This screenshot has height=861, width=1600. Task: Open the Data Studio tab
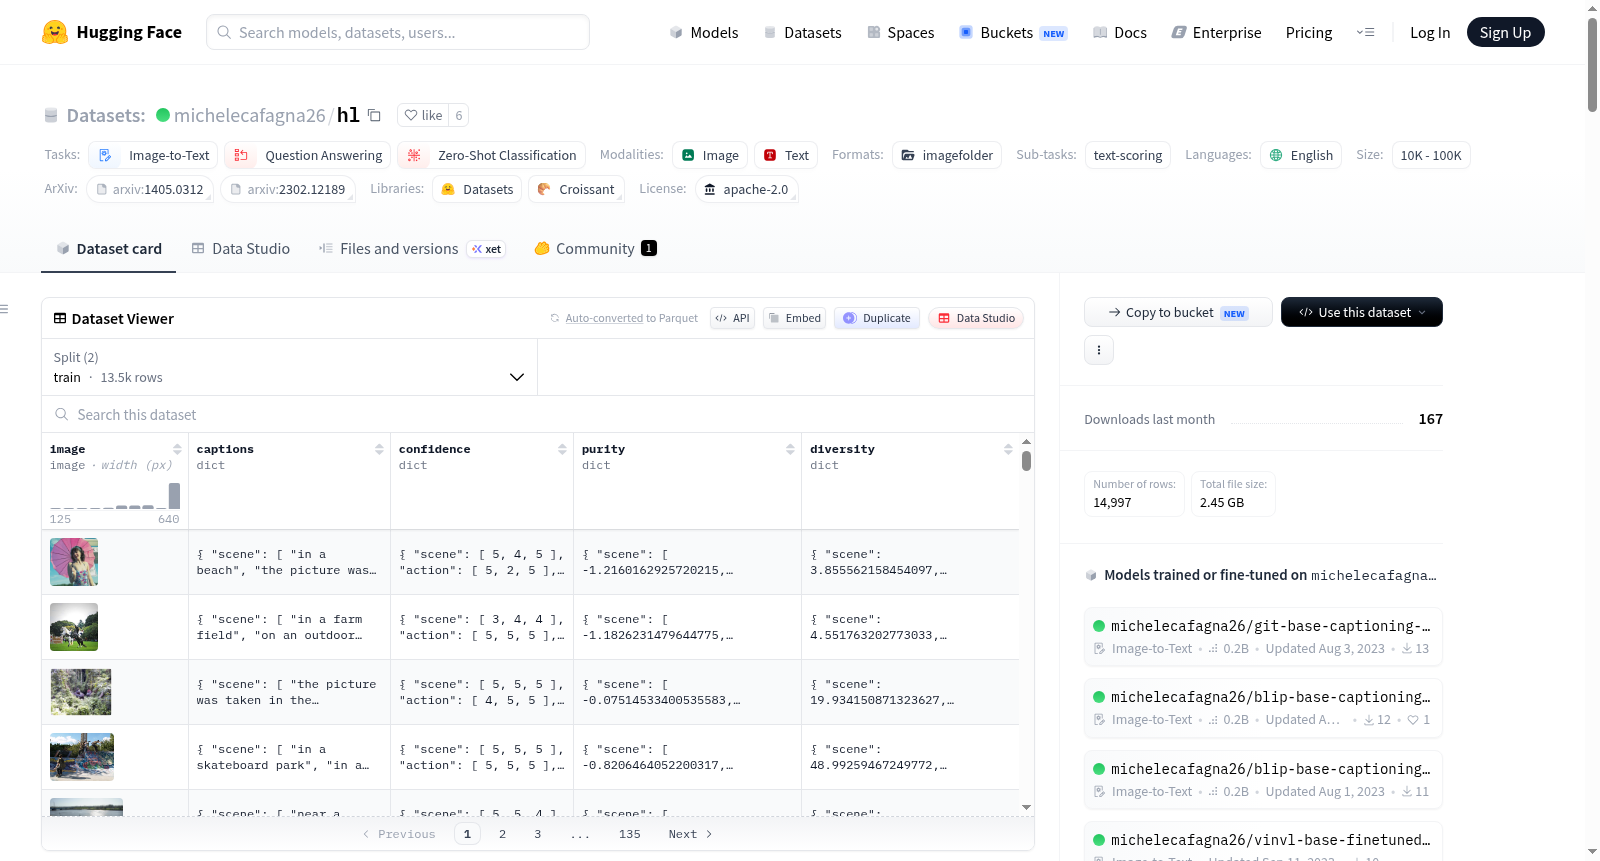pyautogui.click(x=241, y=249)
